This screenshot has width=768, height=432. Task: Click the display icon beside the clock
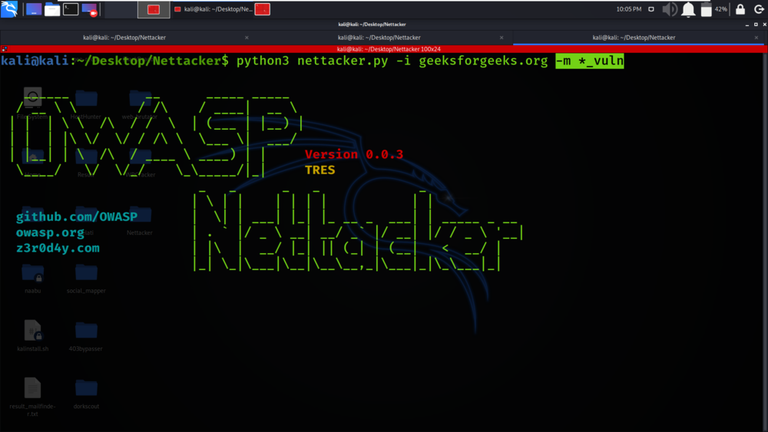point(651,9)
